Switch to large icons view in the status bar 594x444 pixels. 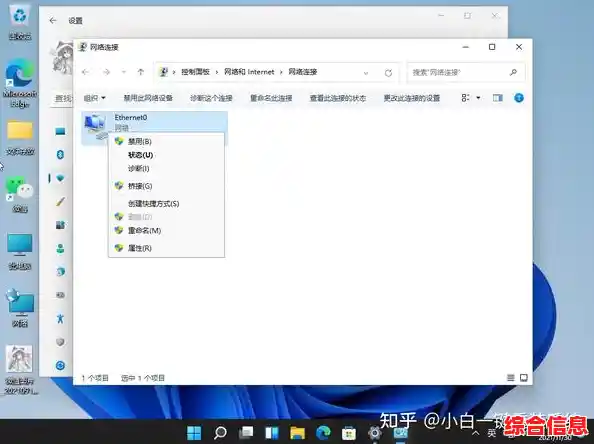(524, 378)
